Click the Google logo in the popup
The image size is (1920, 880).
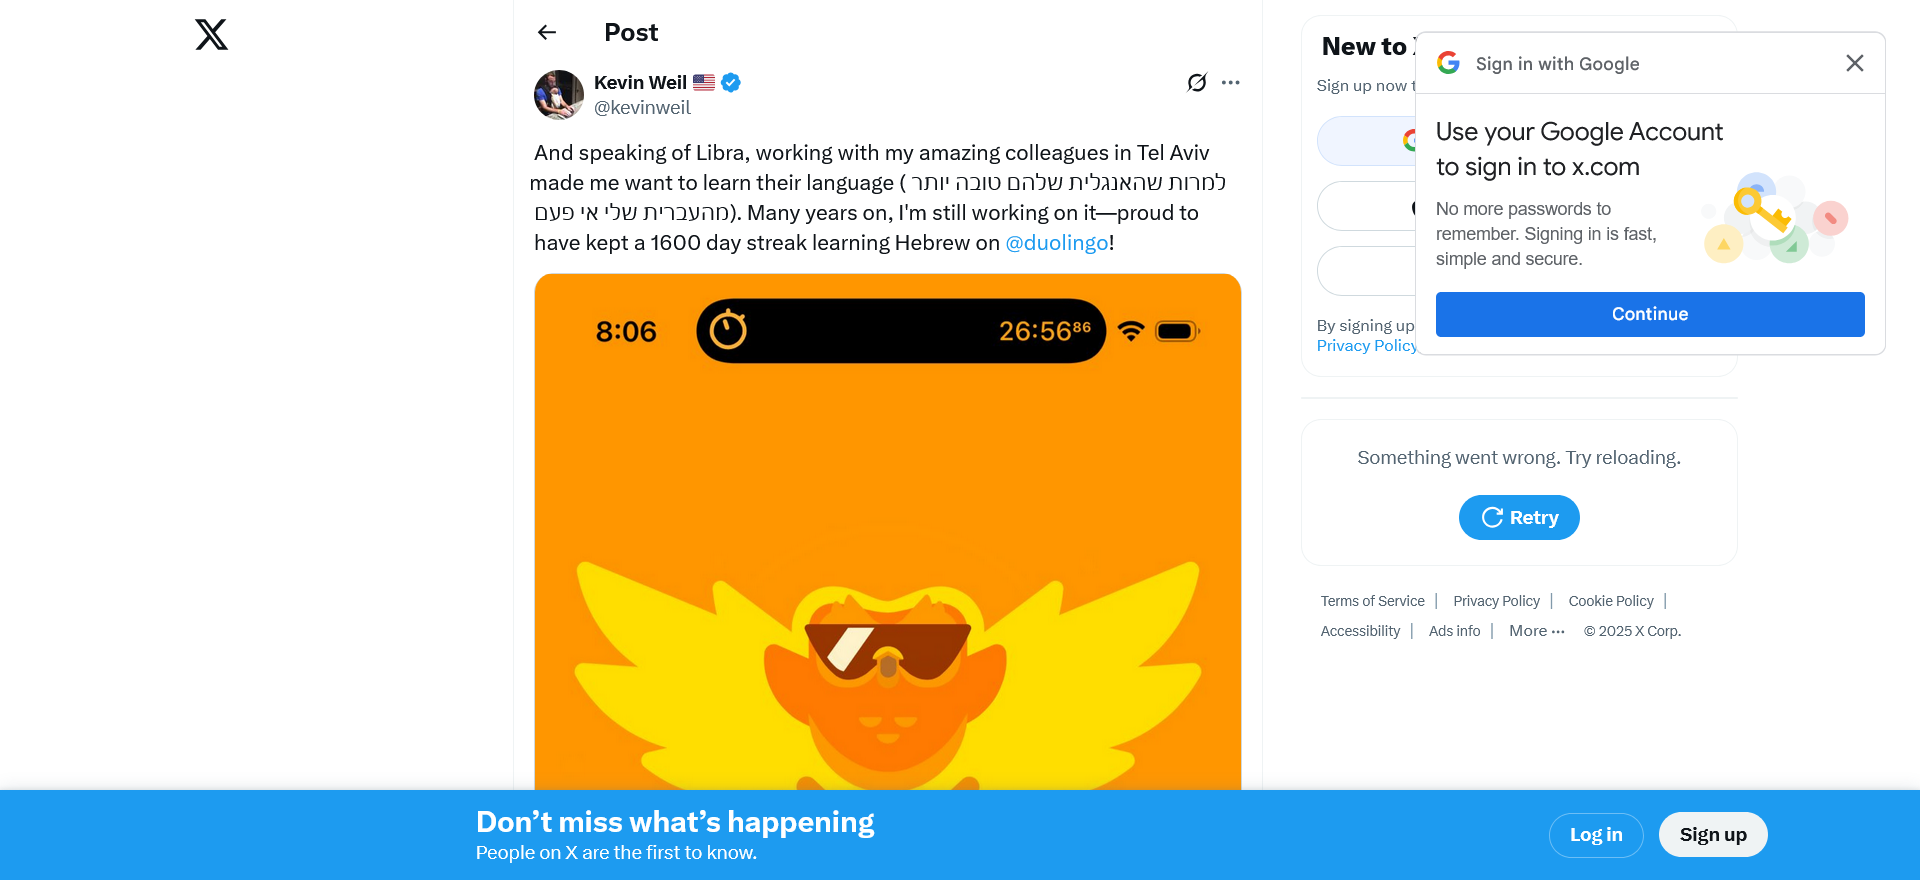click(1448, 63)
